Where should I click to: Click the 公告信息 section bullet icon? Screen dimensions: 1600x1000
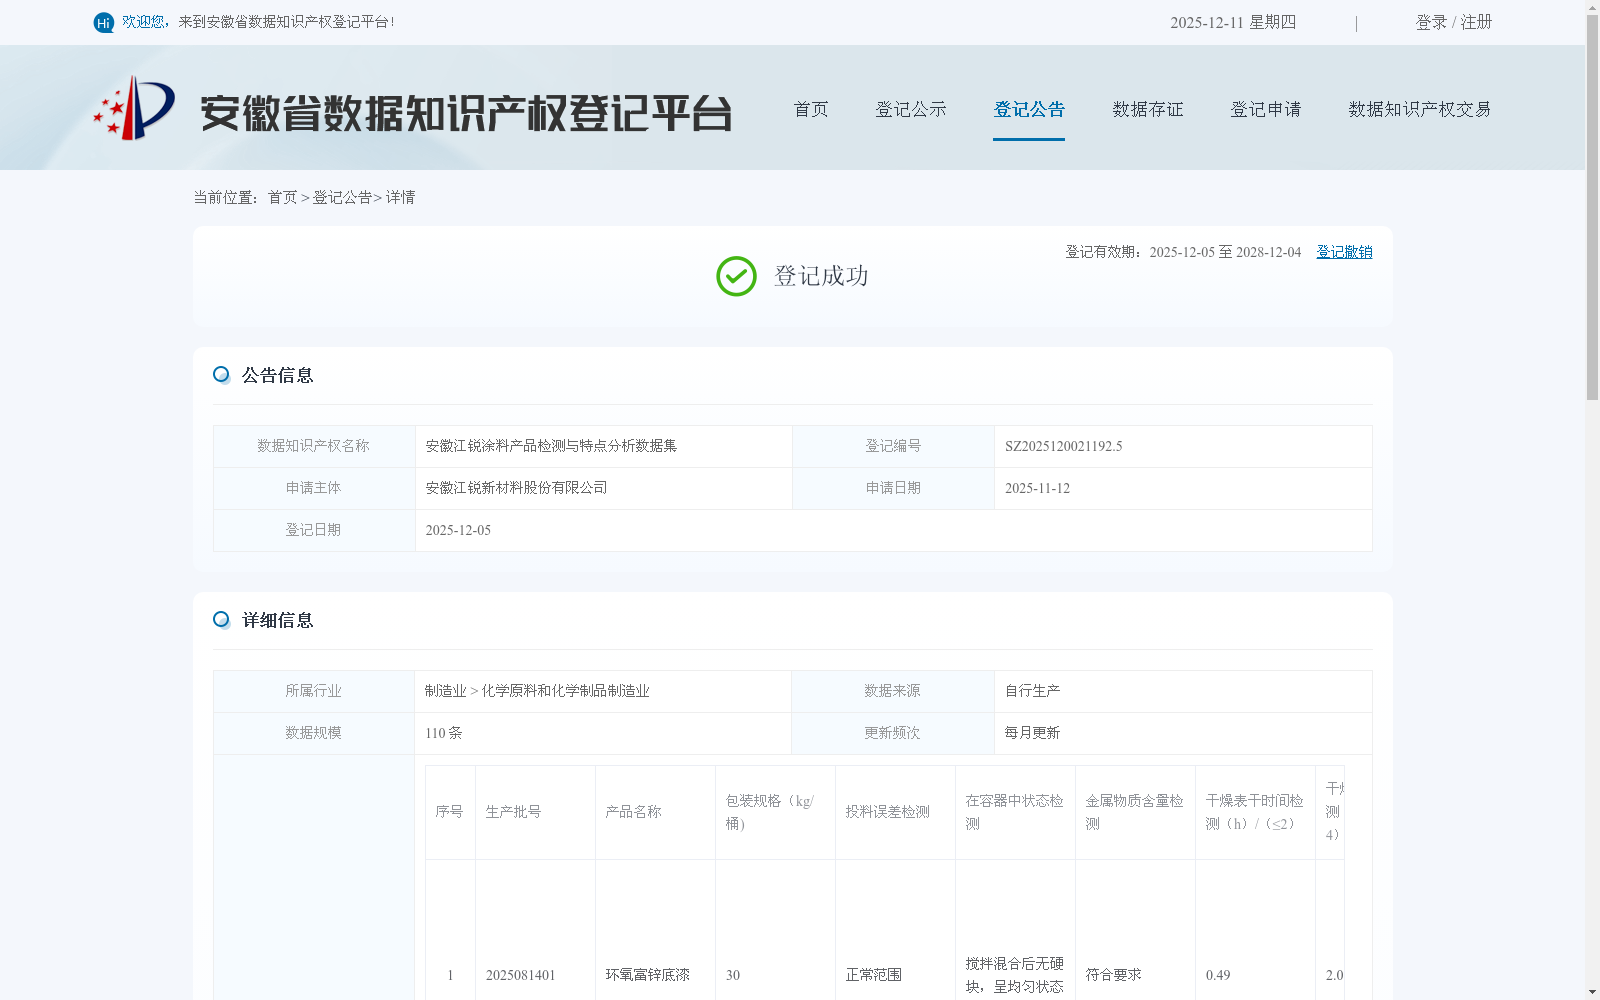pyautogui.click(x=221, y=375)
